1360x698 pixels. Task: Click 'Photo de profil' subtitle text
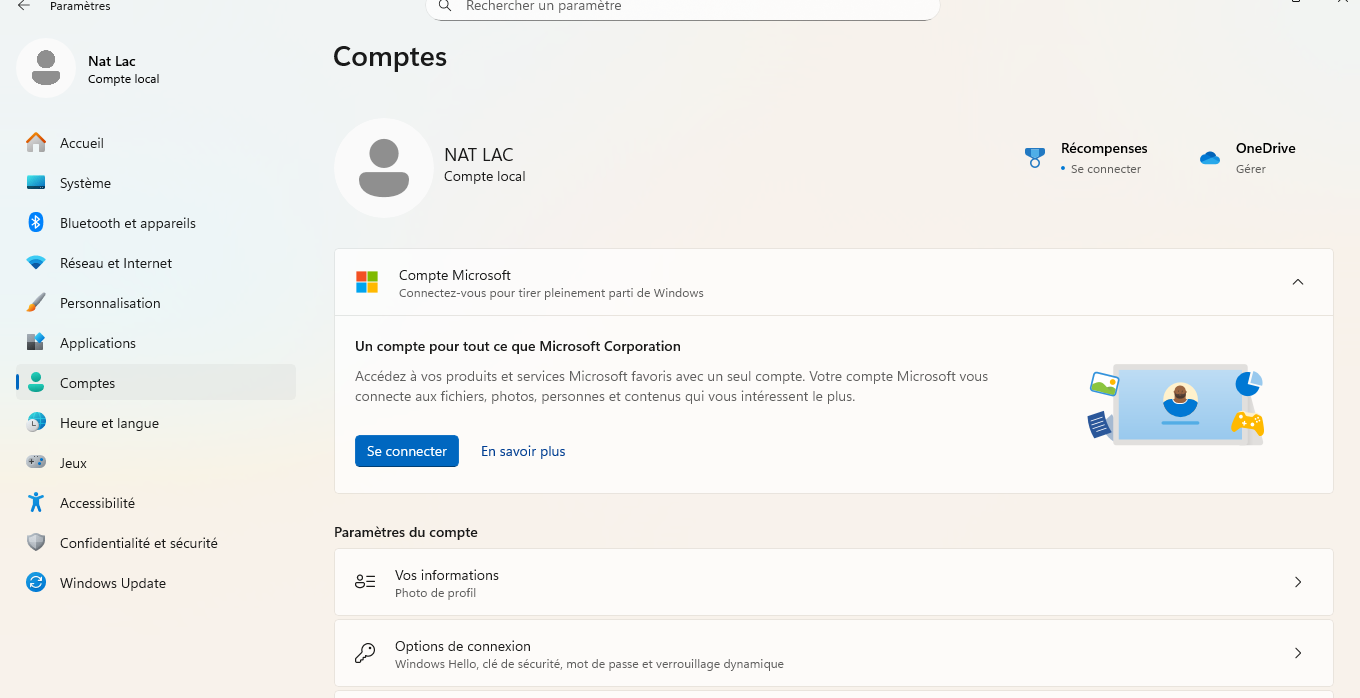click(x=435, y=593)
